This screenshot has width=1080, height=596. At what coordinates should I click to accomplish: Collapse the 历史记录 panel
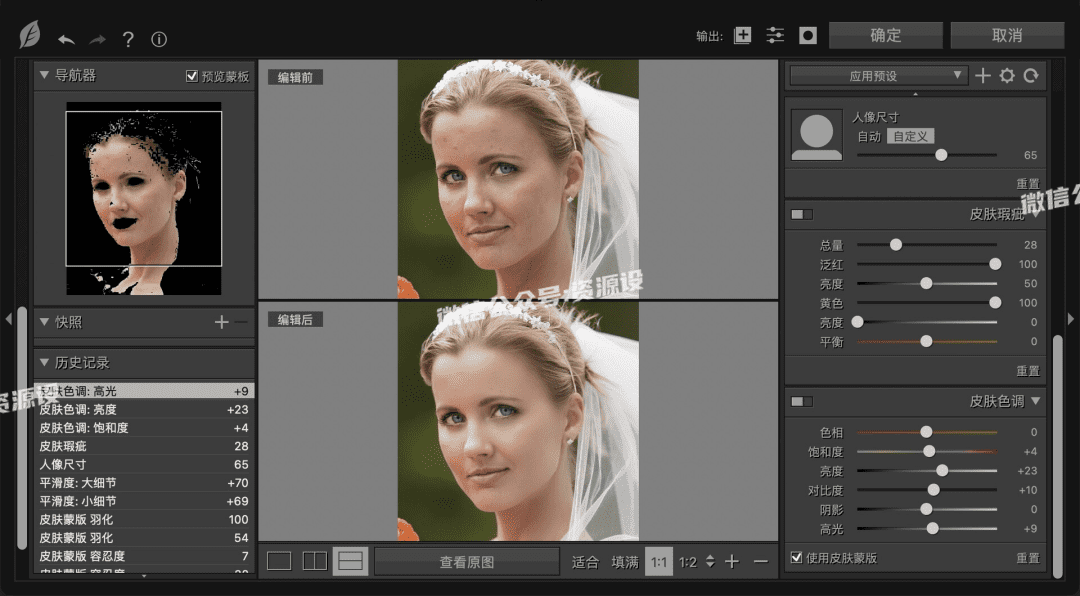click(44, 362)
